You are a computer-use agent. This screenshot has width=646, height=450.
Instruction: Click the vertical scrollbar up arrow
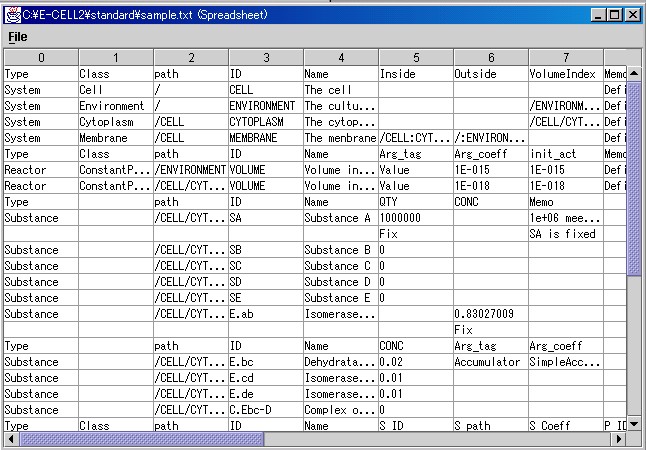pos(634,57)
